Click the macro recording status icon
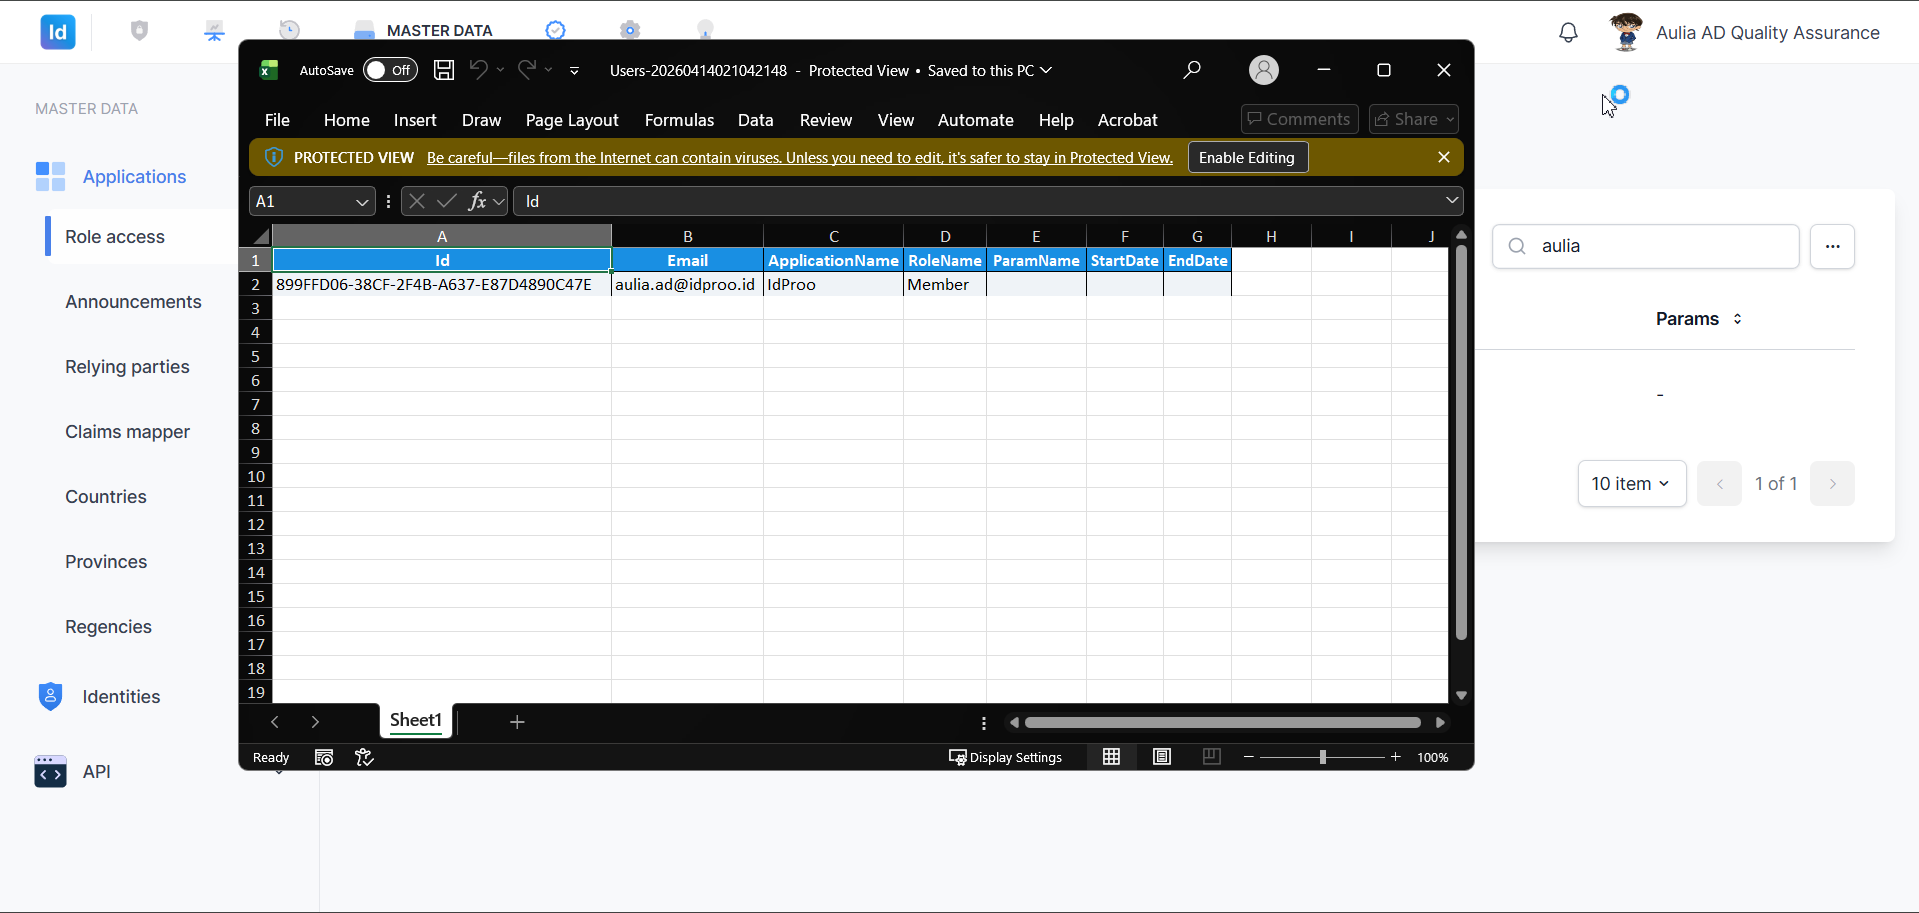Viewport: 1919px width, 913px height. tap(324, 757)
